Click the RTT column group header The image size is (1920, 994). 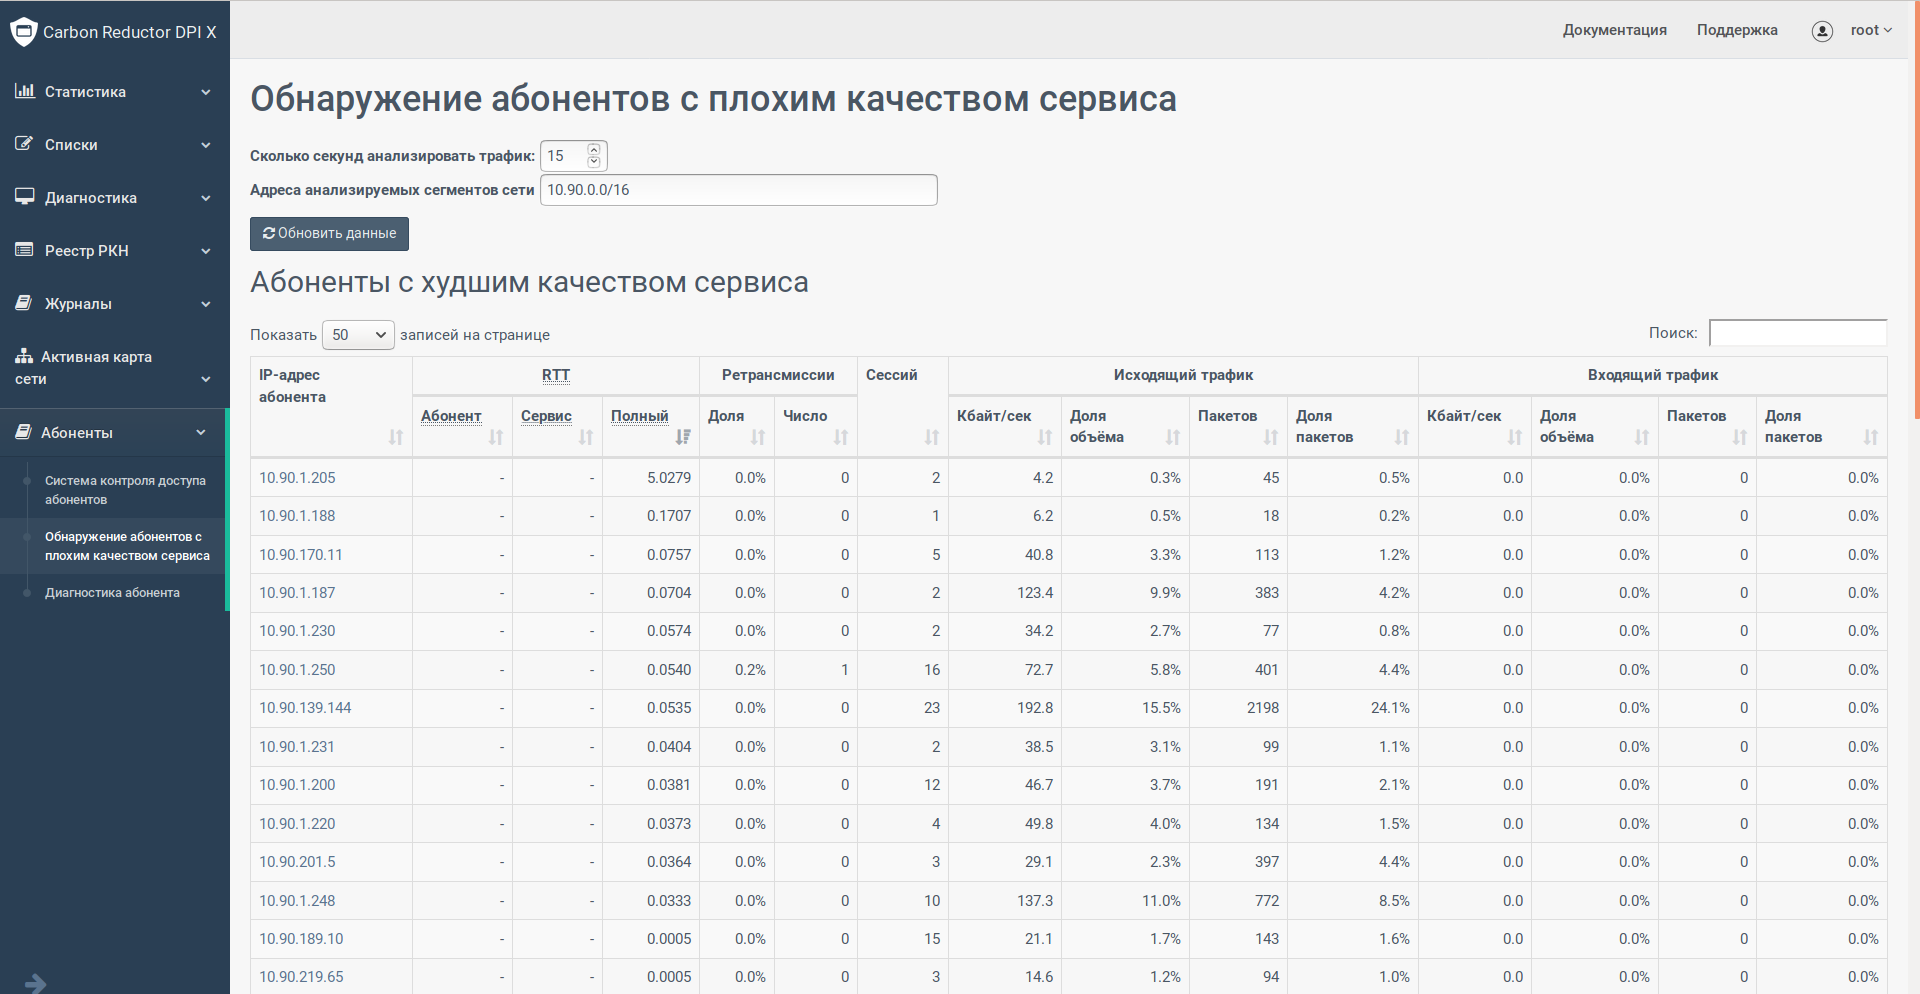(x=556, y=375)
